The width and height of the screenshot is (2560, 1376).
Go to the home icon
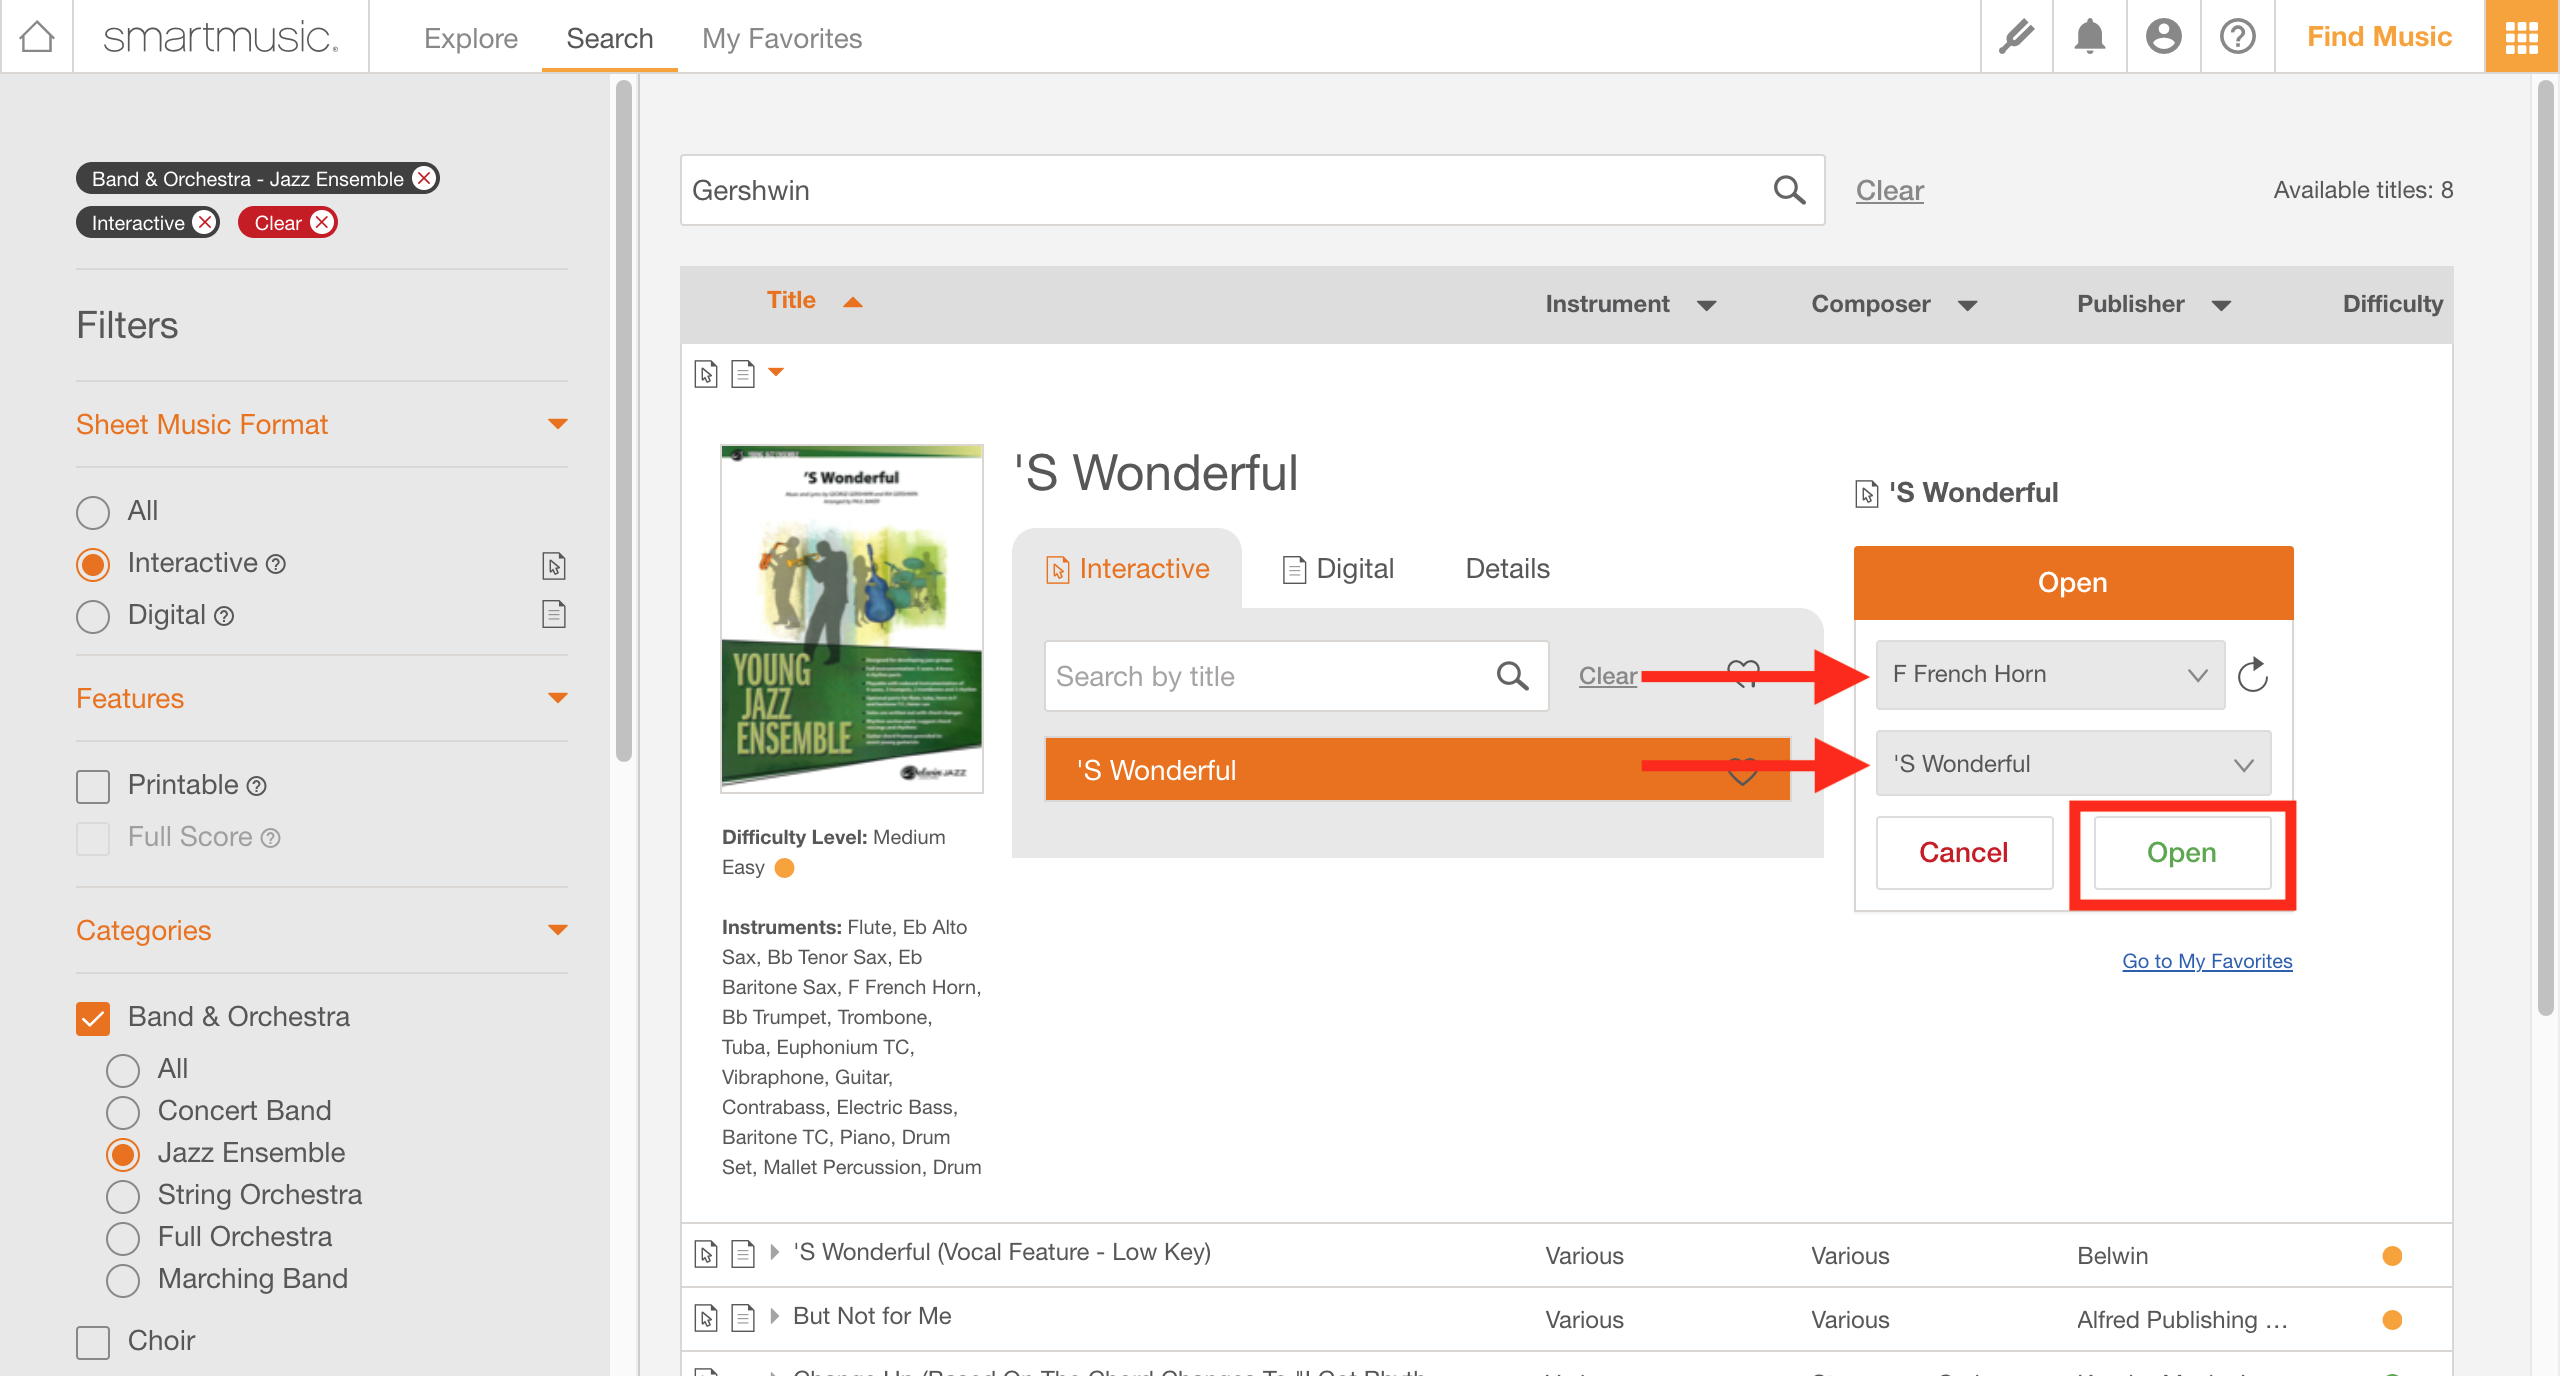[37, 37]
